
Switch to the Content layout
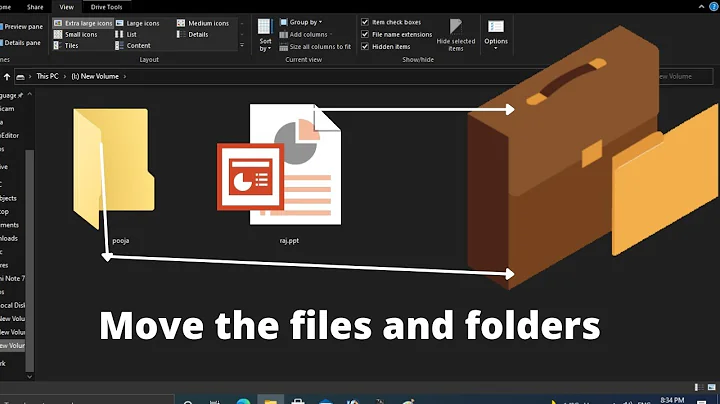click(x=133, y=45)
